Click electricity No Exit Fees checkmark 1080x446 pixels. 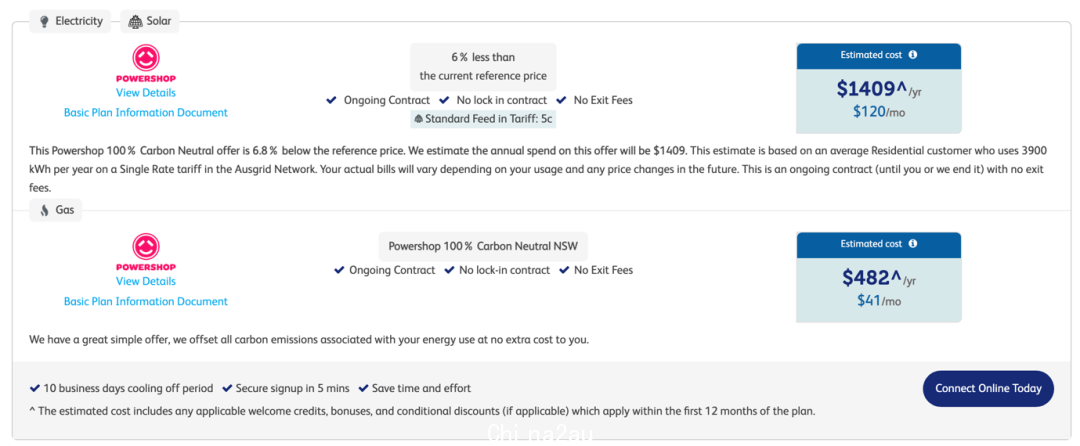561,100
